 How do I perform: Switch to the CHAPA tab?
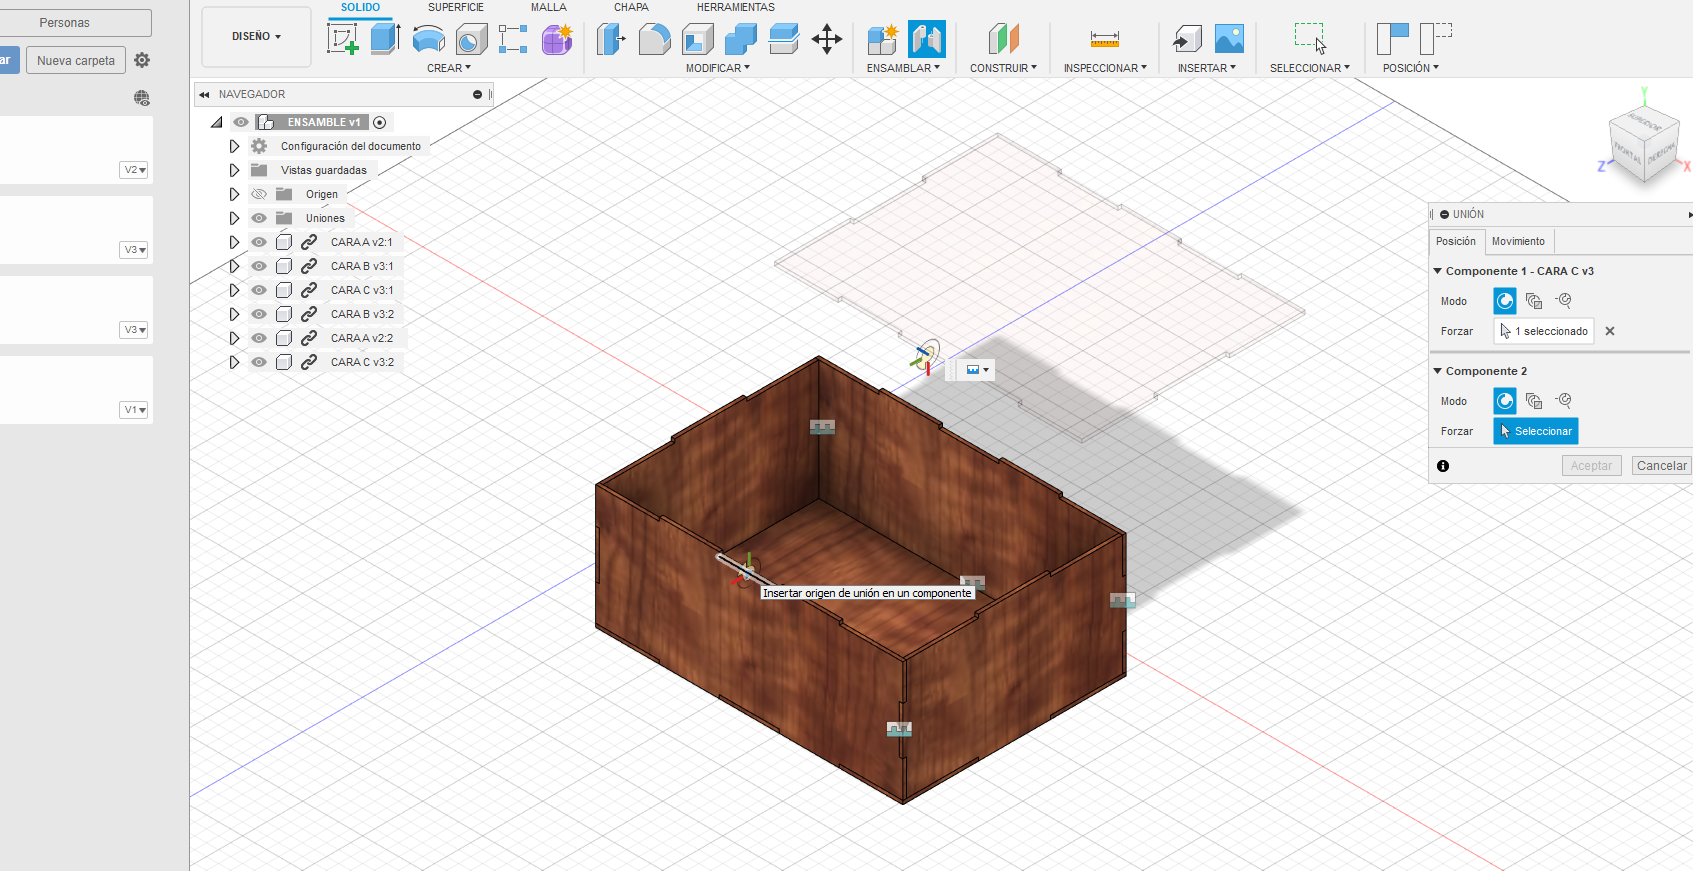click(631, 7)
